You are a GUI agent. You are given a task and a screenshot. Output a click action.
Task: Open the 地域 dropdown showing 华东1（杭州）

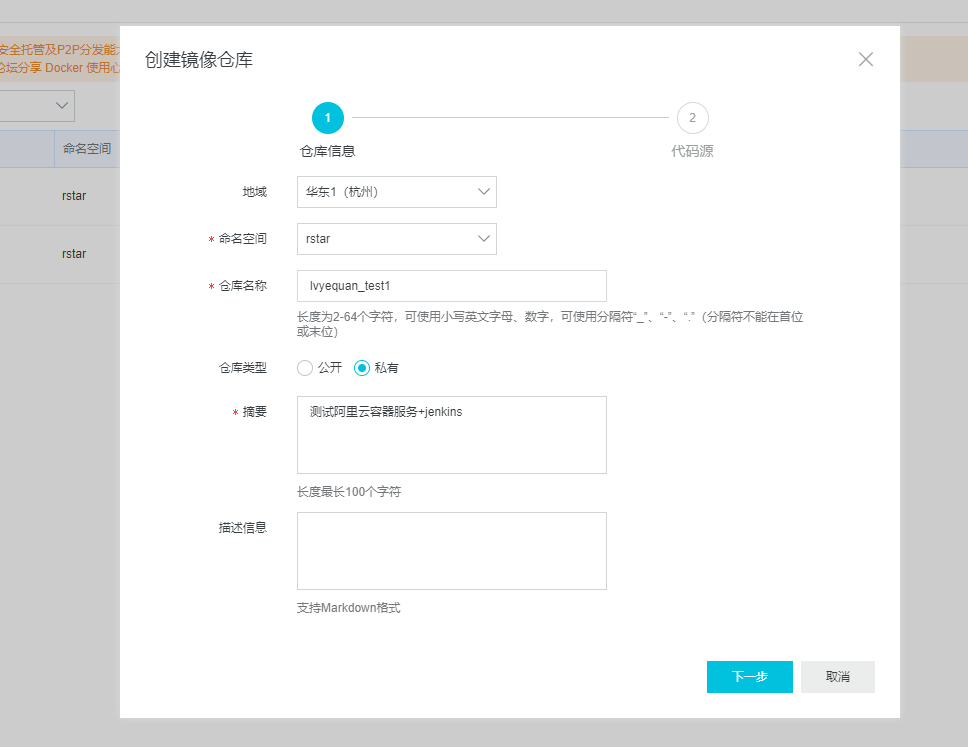tap(396, 191)
